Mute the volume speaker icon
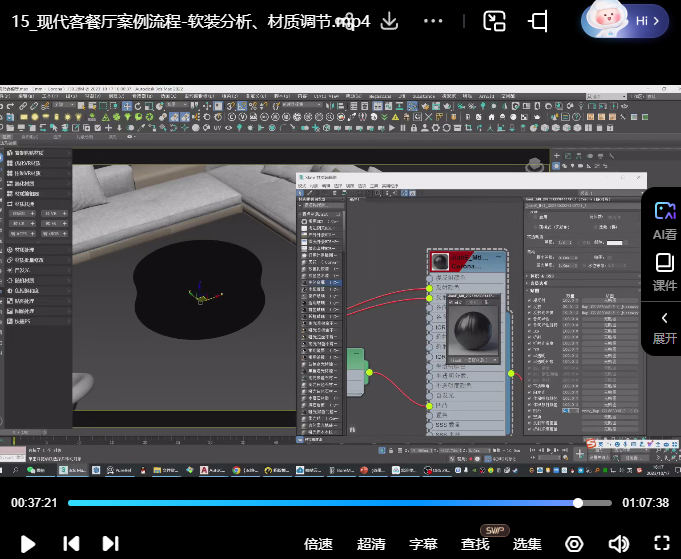 tap(619, 544)
